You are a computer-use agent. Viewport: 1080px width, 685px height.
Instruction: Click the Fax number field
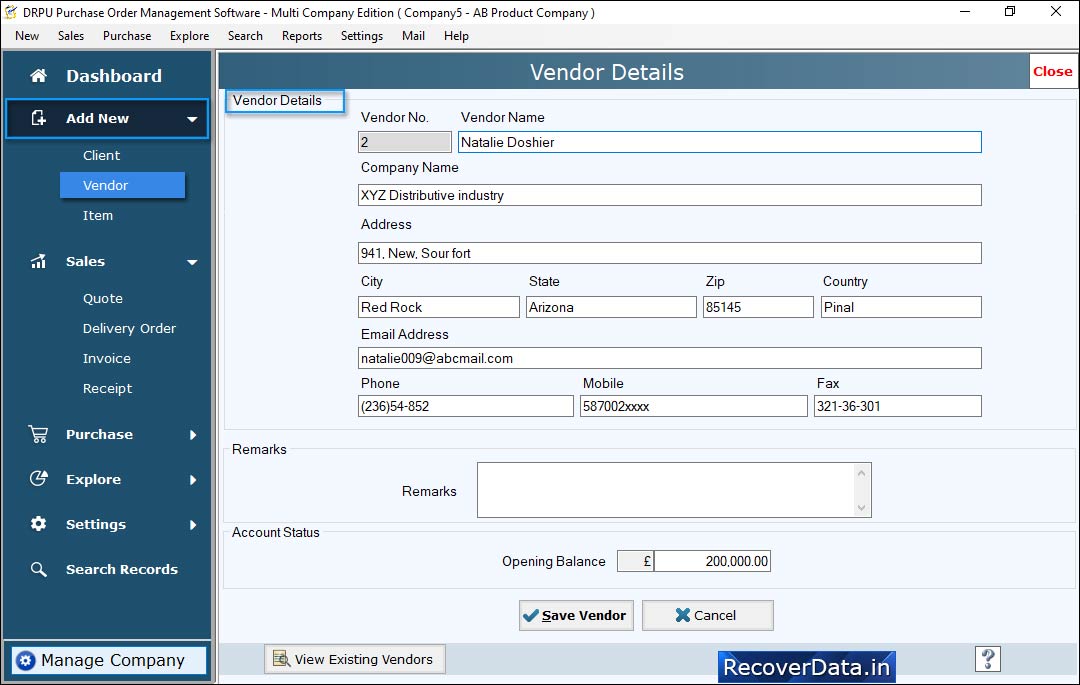tap(897, 406)
